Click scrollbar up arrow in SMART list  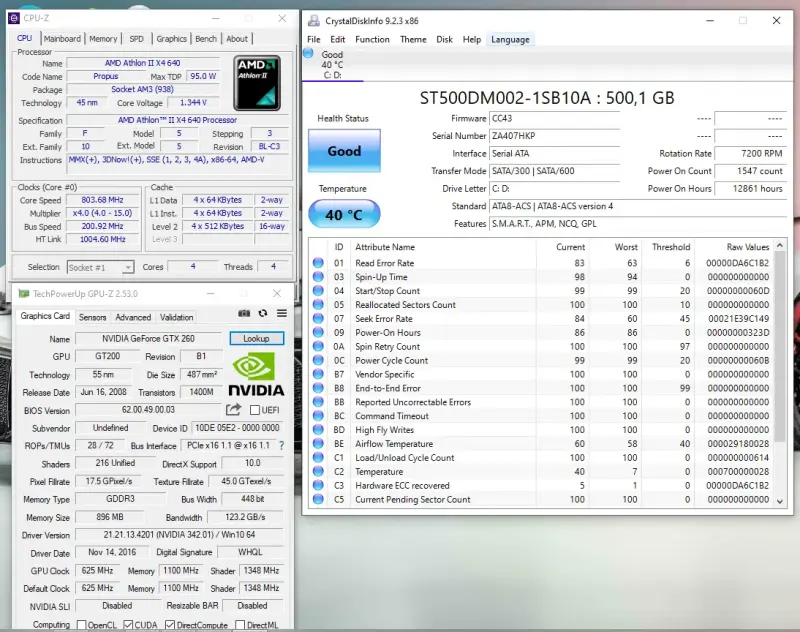click(x=780, y=245)
